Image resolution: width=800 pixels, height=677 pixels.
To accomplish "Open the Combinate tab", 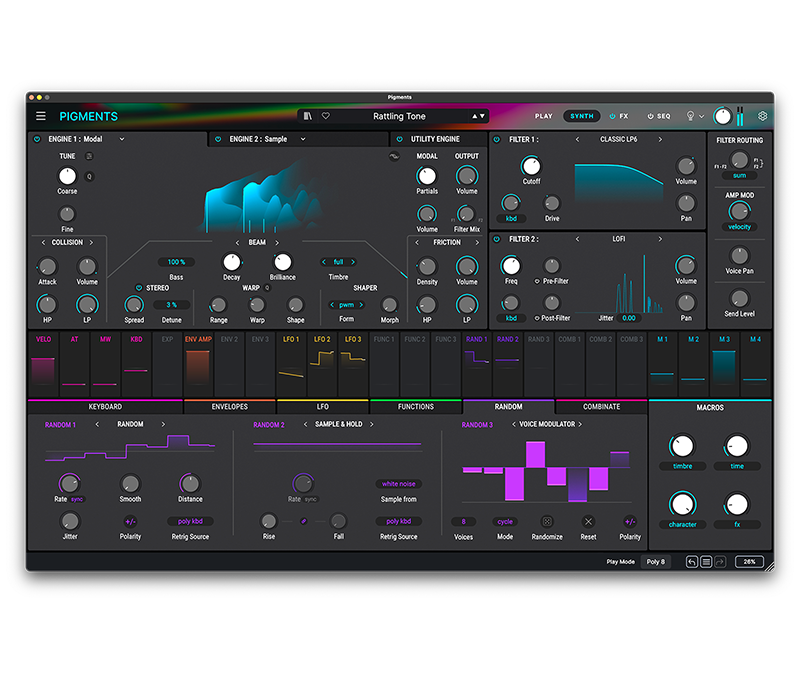I will (x=601, y=407).
